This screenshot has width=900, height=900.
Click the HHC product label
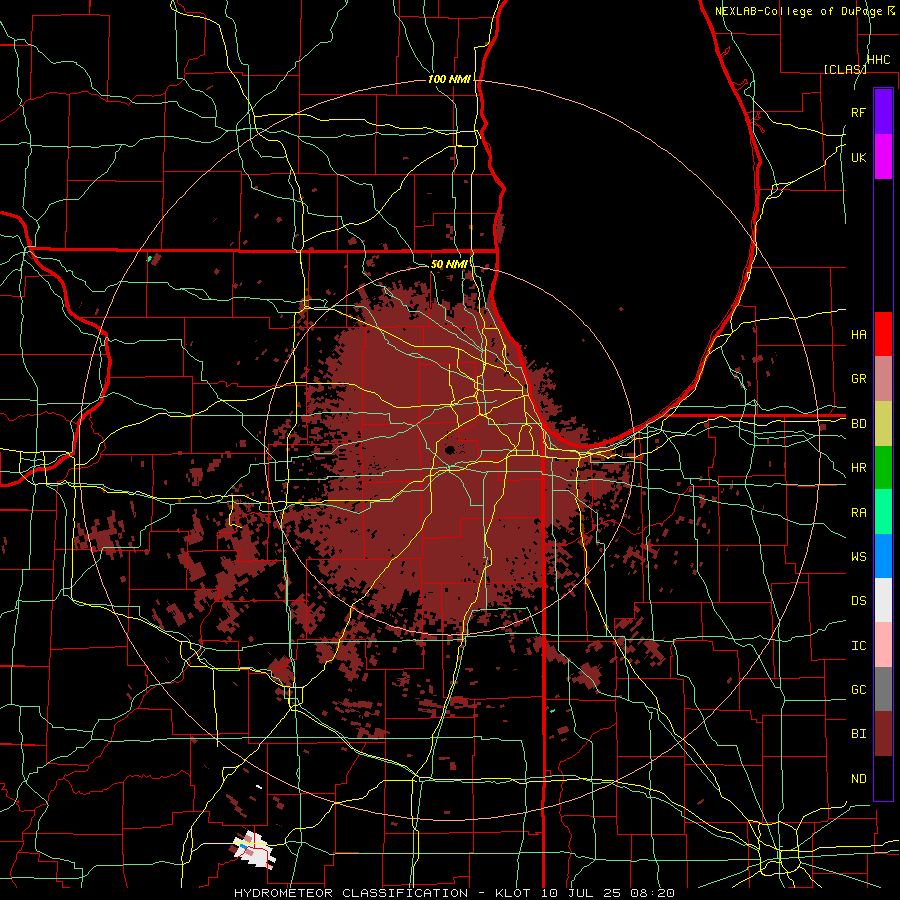click(878, 60)
